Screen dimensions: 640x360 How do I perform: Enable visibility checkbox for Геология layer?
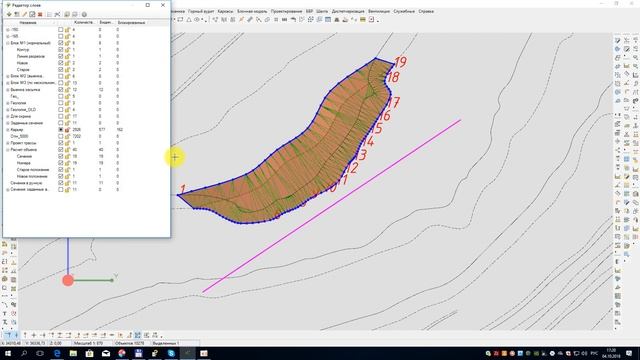61,103
